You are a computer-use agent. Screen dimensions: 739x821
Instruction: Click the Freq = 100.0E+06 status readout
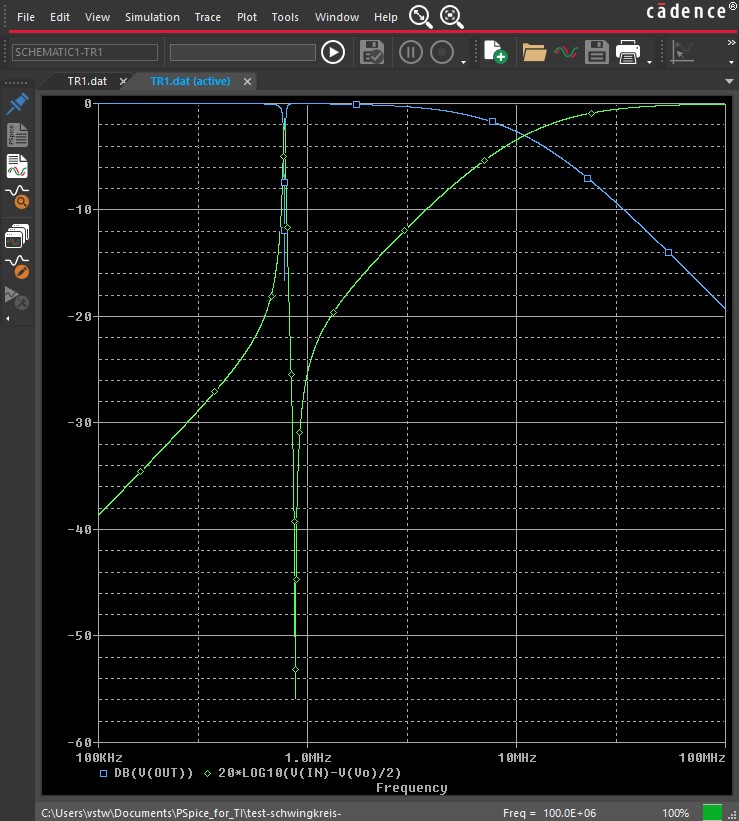click(549, 813)
